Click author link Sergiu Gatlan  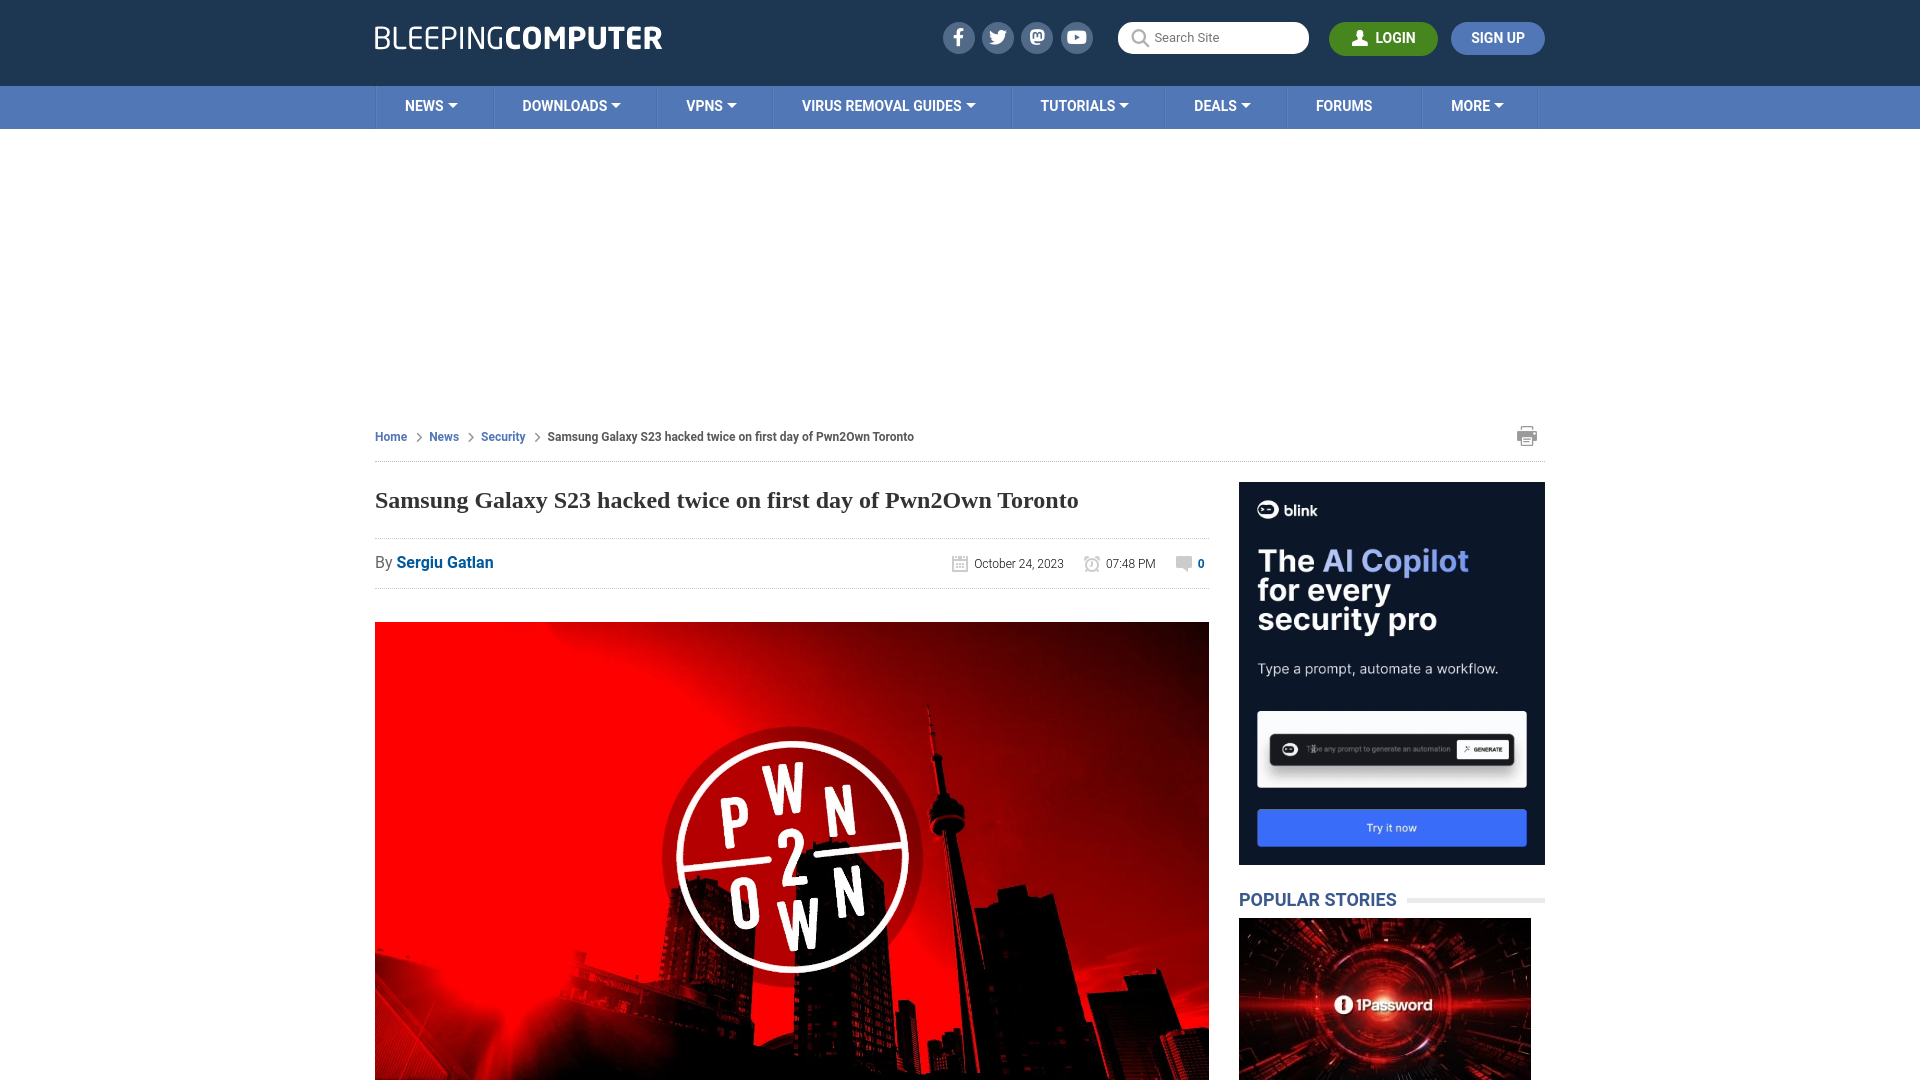pos(444,562)
